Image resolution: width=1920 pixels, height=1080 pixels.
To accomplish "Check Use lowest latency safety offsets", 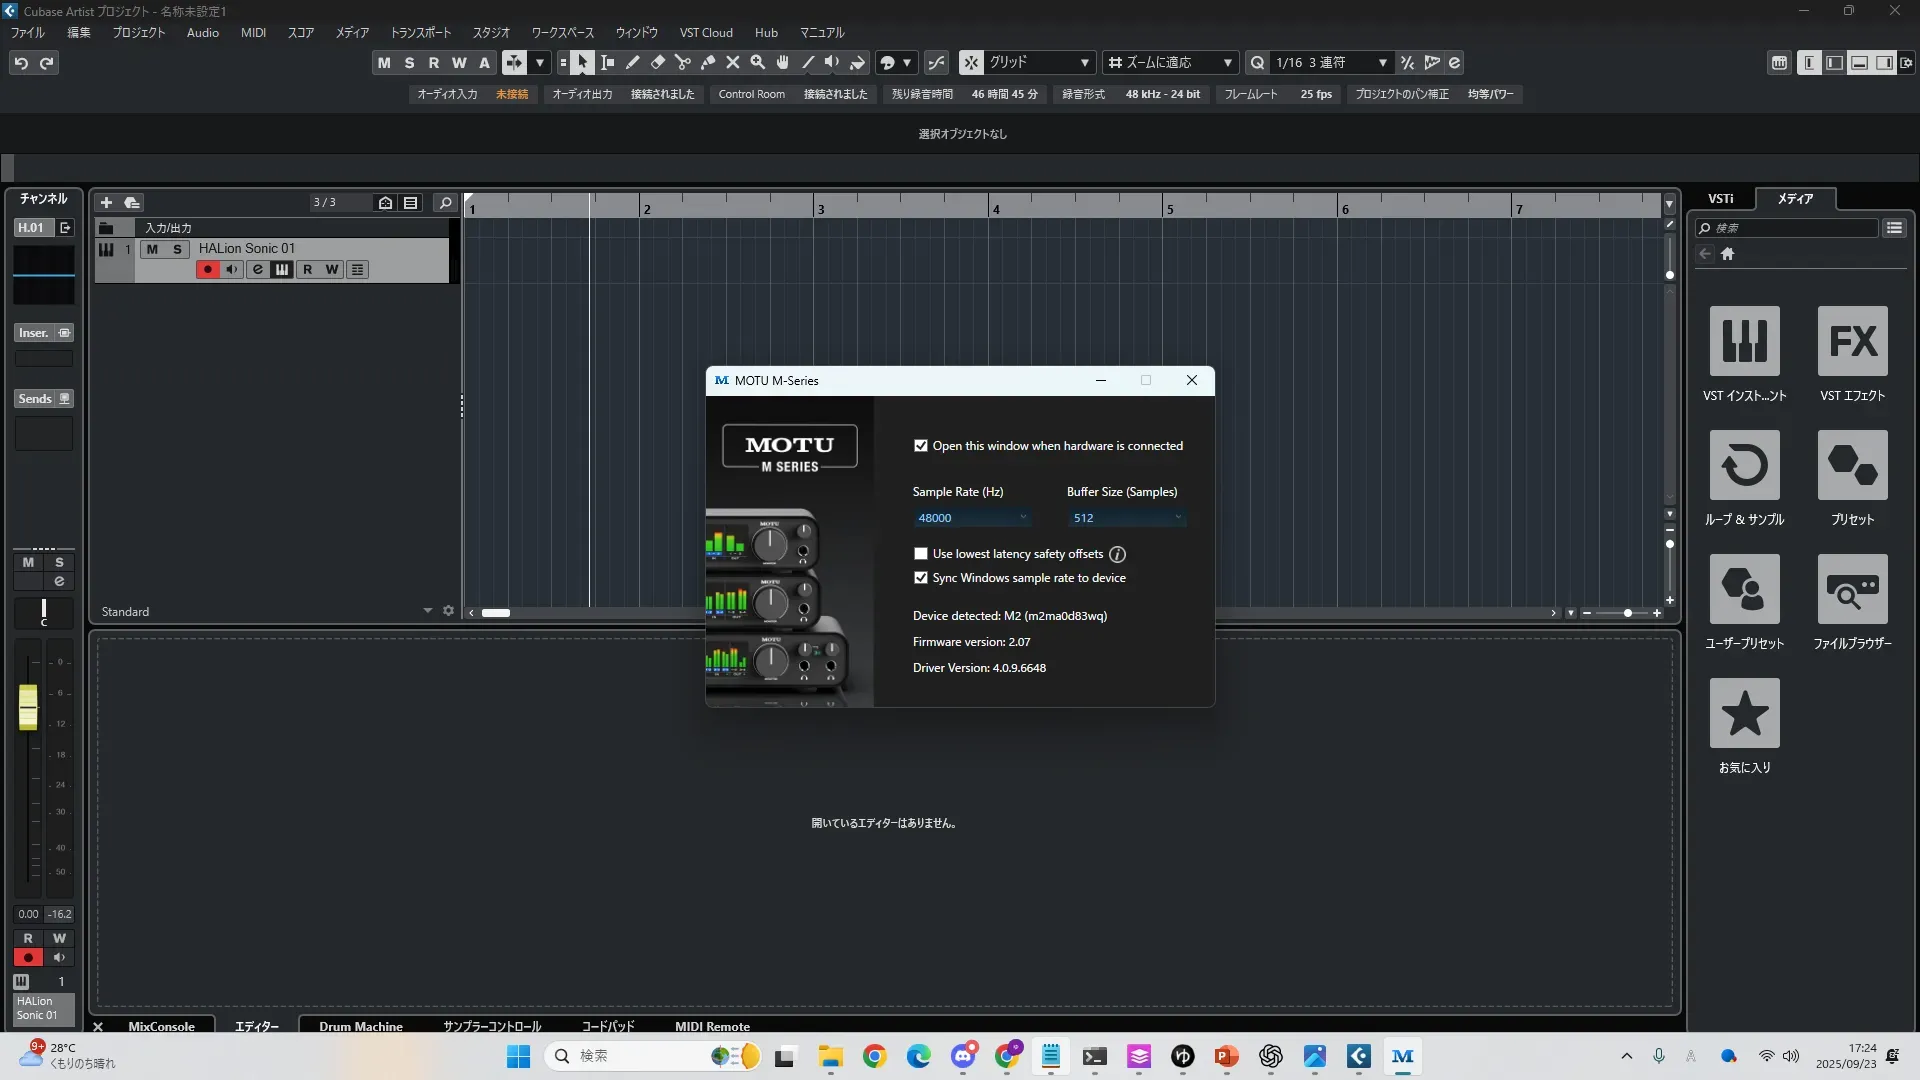I will coord(921,554).
